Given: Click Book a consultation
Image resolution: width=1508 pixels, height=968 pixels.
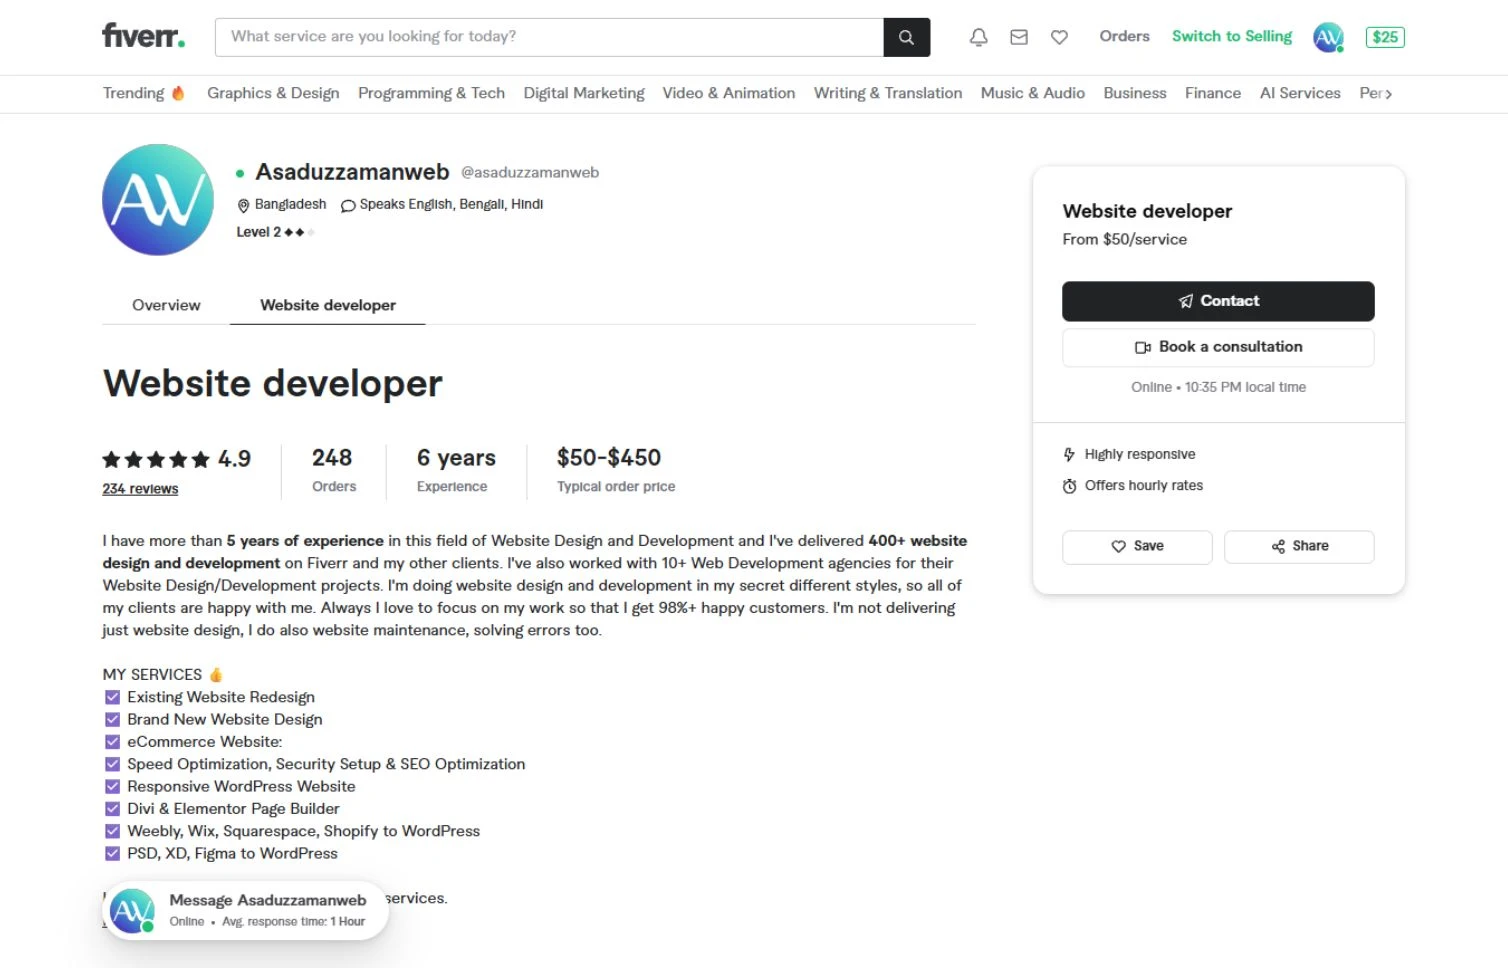Looking at the screenshot, I should (x=1218, y=347).
